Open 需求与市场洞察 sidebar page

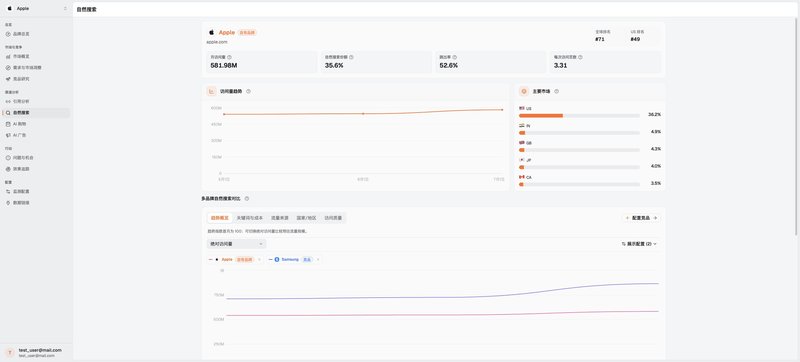[36, 67]
